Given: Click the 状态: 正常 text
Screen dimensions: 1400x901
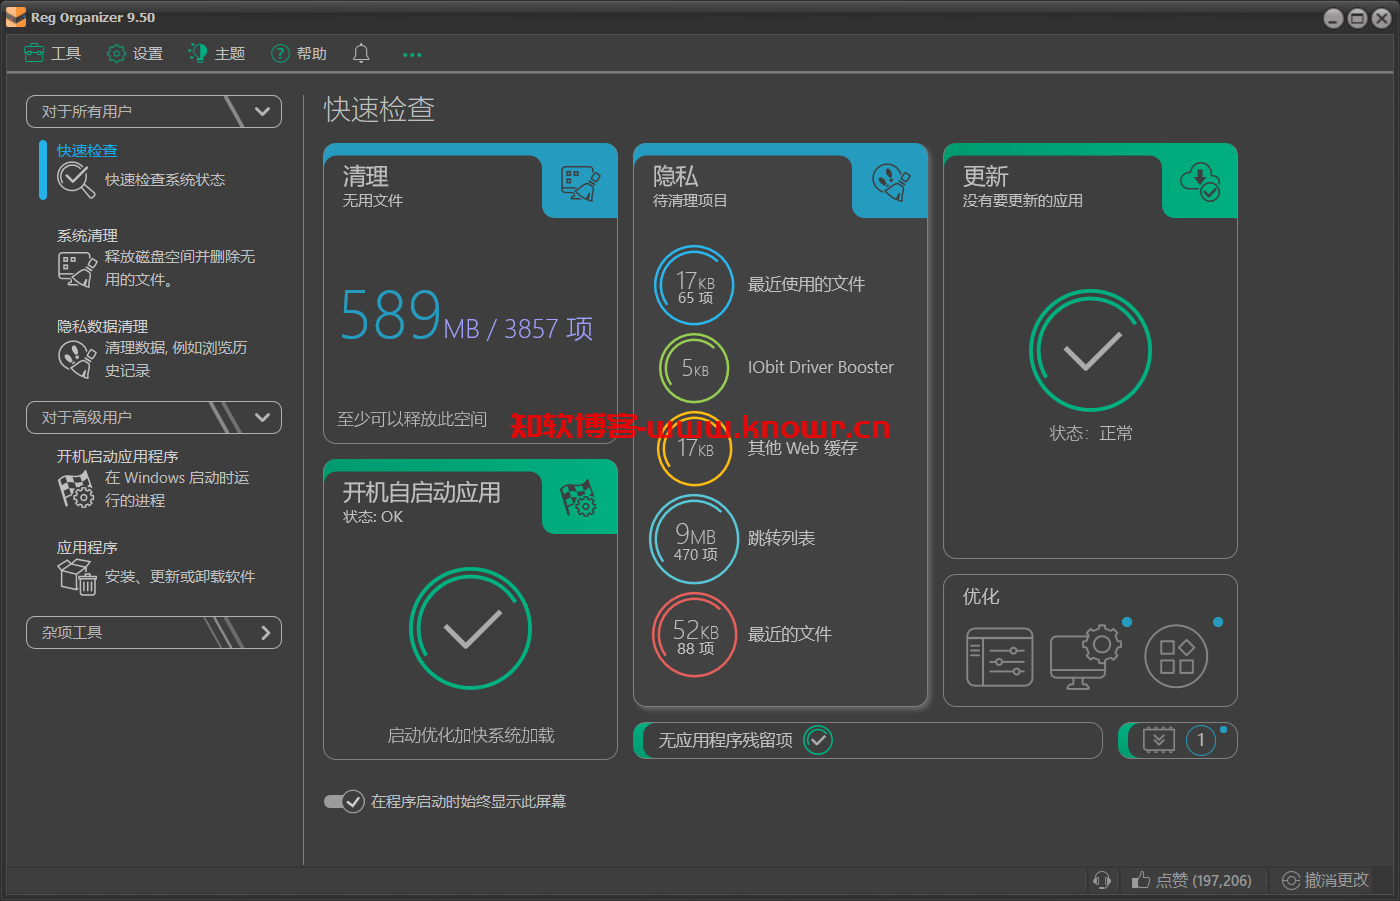Looking at the screenshot, I should coord(1090,433).
